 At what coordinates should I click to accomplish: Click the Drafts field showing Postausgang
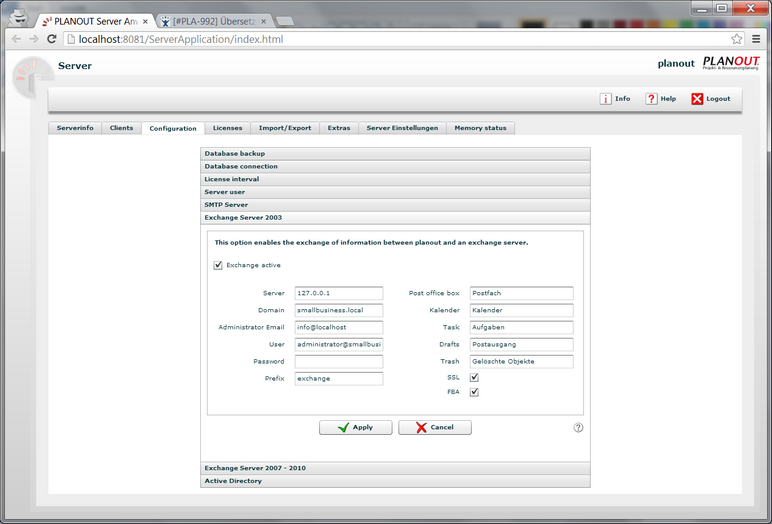point(521,344)
